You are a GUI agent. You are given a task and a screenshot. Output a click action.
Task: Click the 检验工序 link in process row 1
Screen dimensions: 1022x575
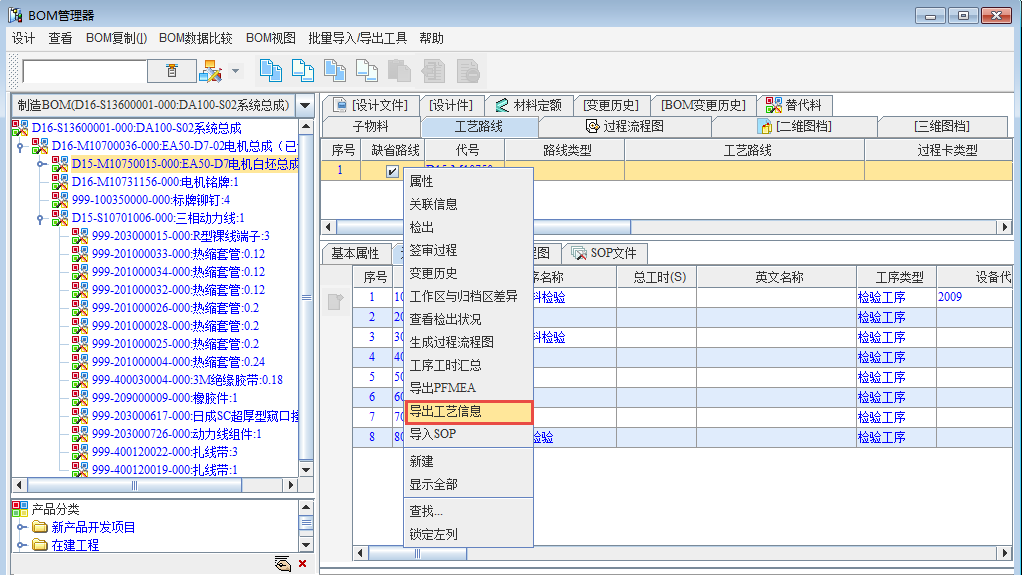tap(881, 297)
